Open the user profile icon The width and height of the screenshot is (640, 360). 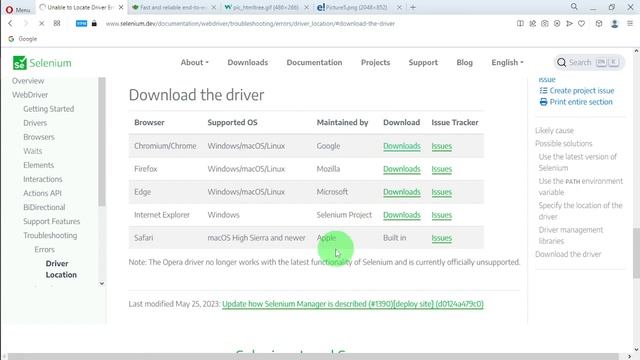(614, 24)
